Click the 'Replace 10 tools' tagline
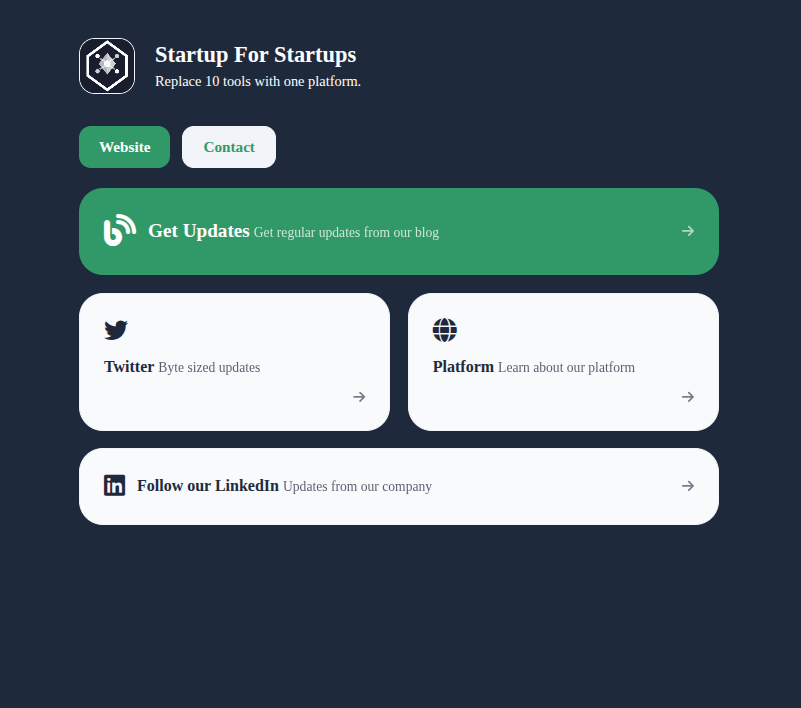Image resolution: width=801 pixels, height=708 pixels. click(258, 81)
